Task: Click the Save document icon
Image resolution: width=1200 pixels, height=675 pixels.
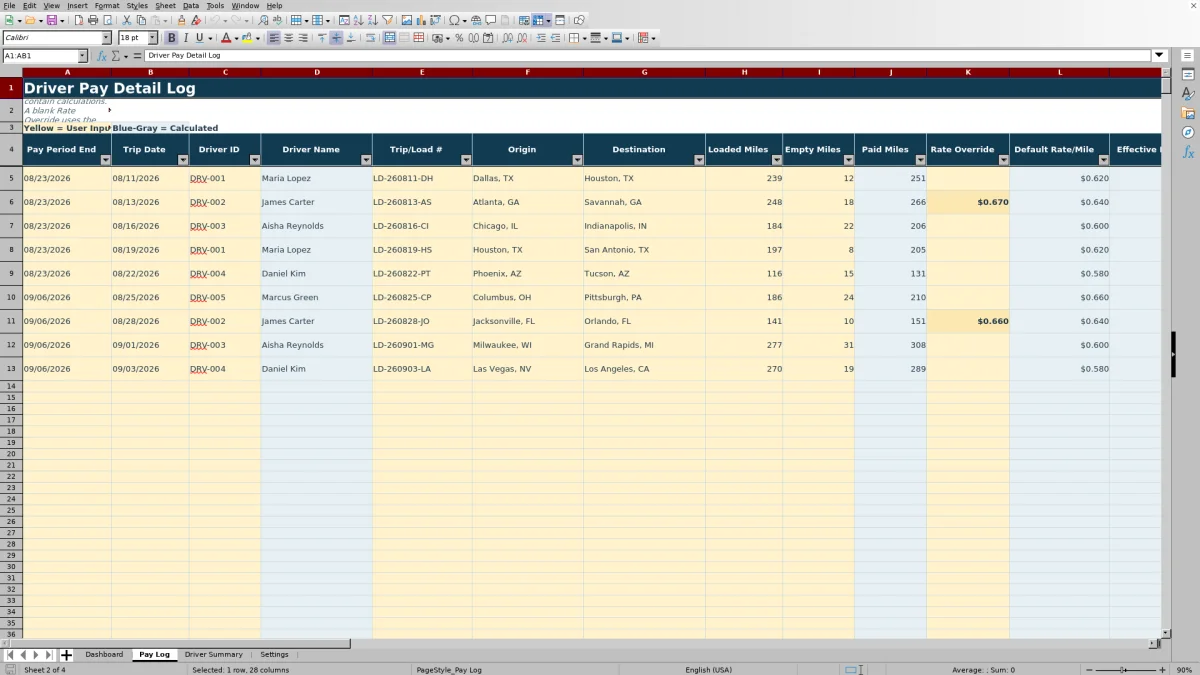Action: tap(50, 20)
